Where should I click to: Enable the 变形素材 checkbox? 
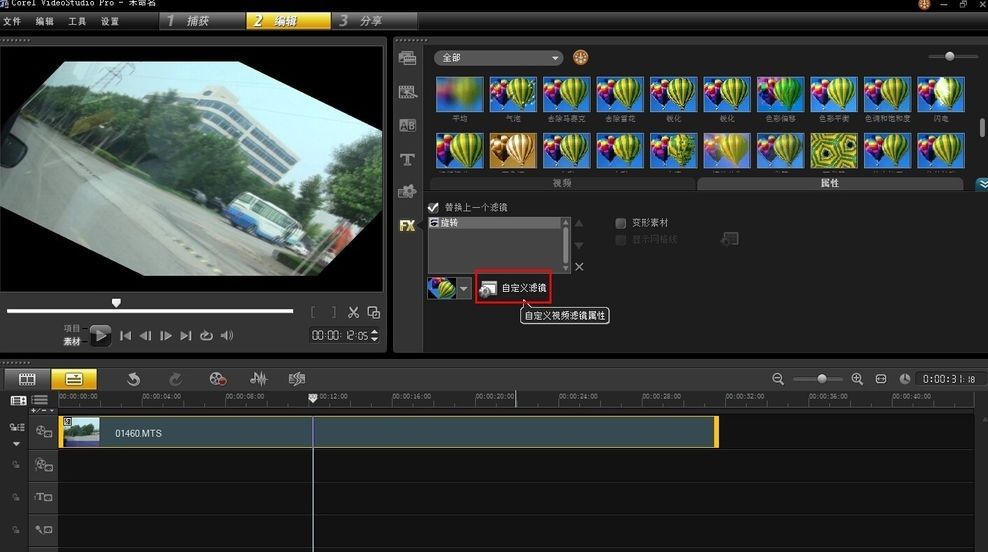[621, 223]
